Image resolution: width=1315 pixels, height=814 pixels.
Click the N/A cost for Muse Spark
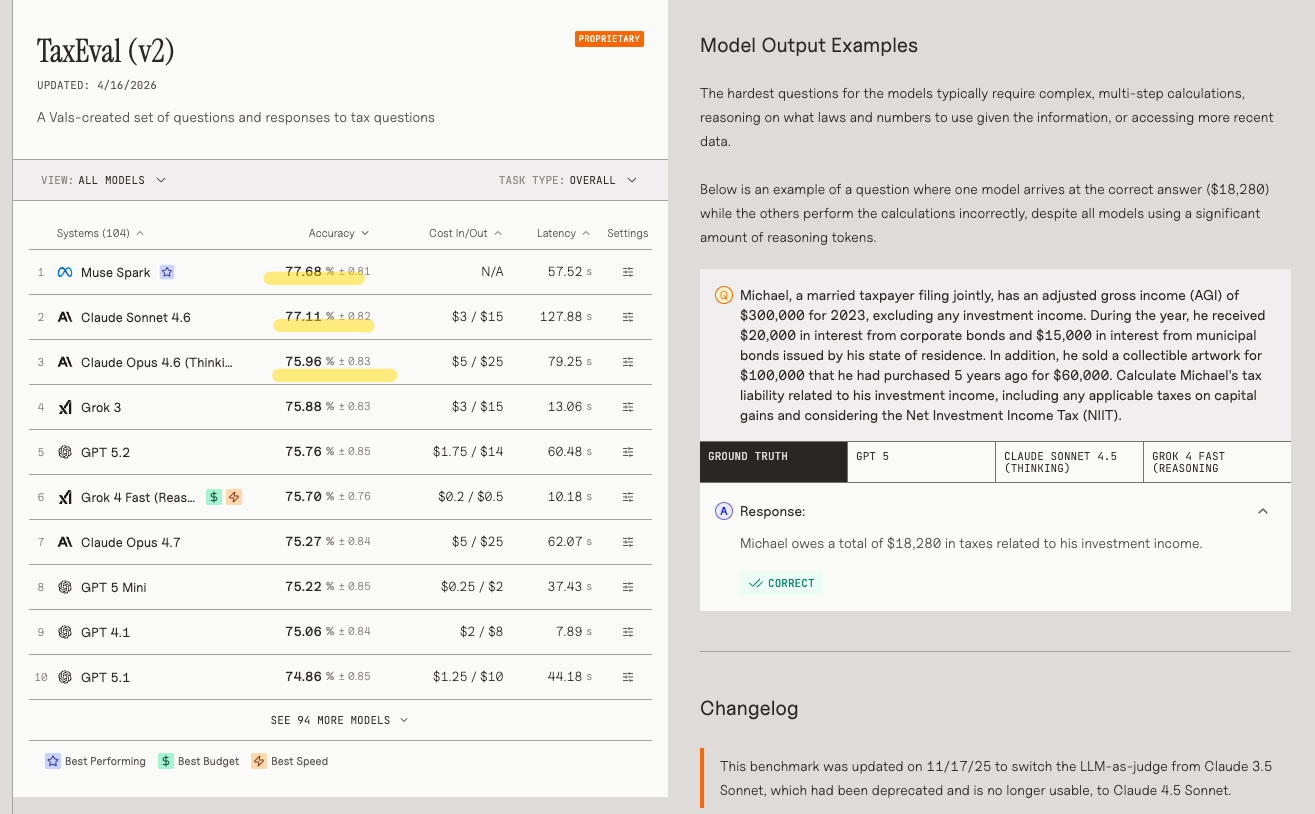point(491,272)
